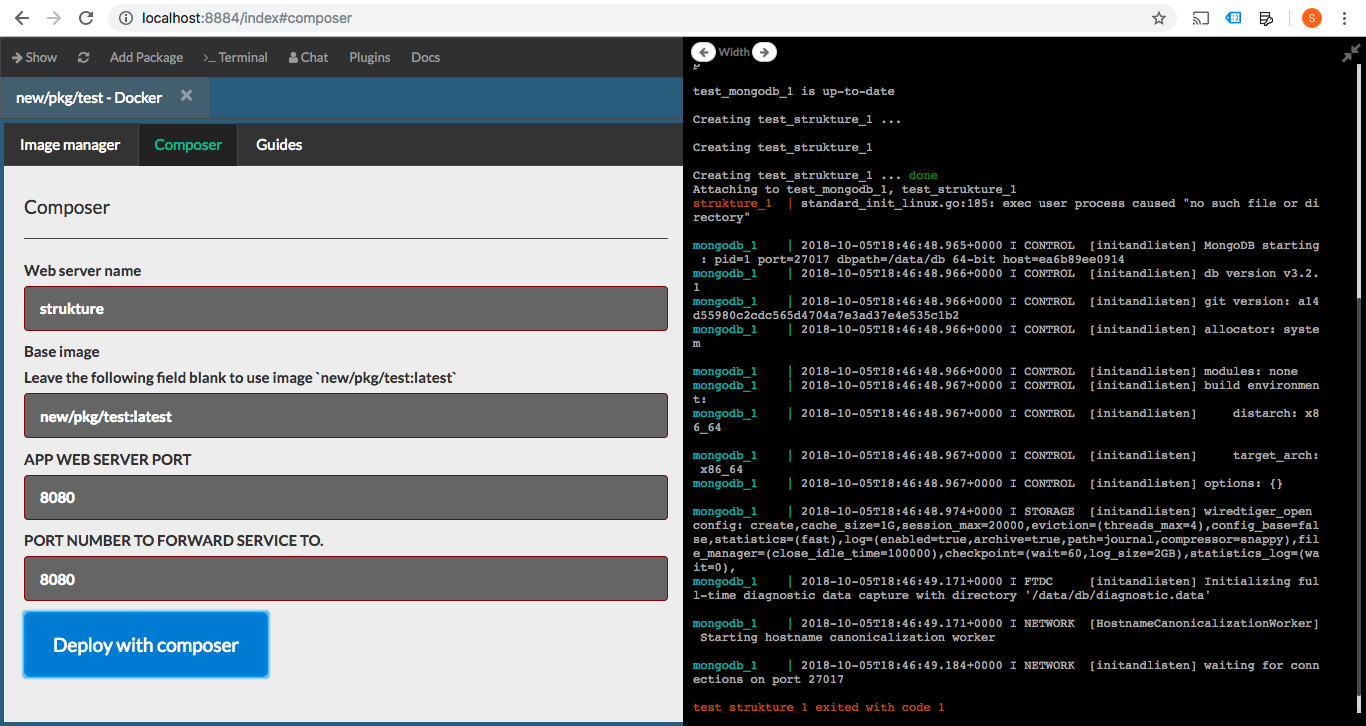Viewport: 1366px width, 726px height.
Task: Switch to the Guides tab
Action: (x=279, y=145)
